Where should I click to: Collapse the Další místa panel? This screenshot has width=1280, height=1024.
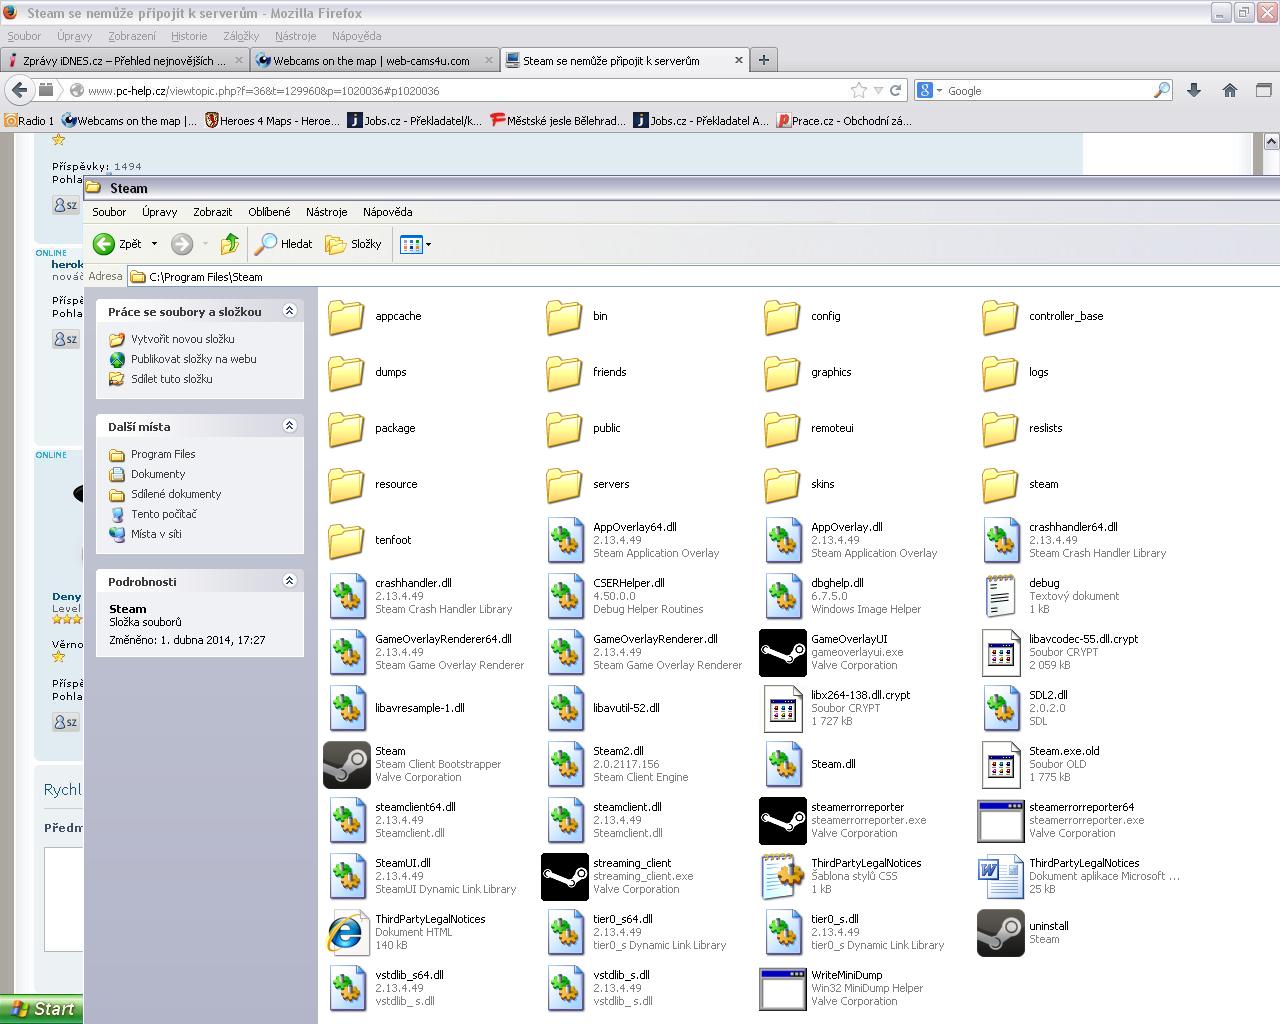[x=289, y=426]
